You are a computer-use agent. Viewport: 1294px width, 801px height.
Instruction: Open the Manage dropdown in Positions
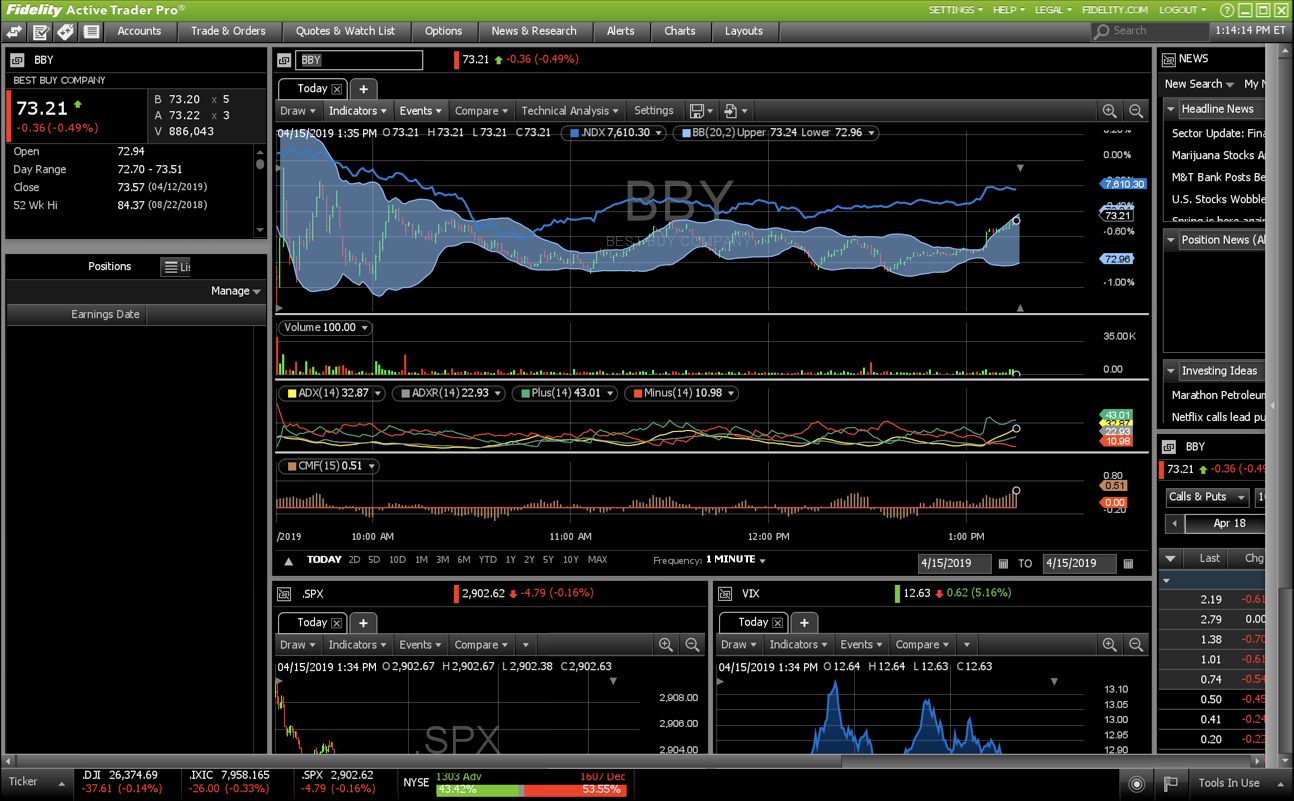tap(235, 291)
